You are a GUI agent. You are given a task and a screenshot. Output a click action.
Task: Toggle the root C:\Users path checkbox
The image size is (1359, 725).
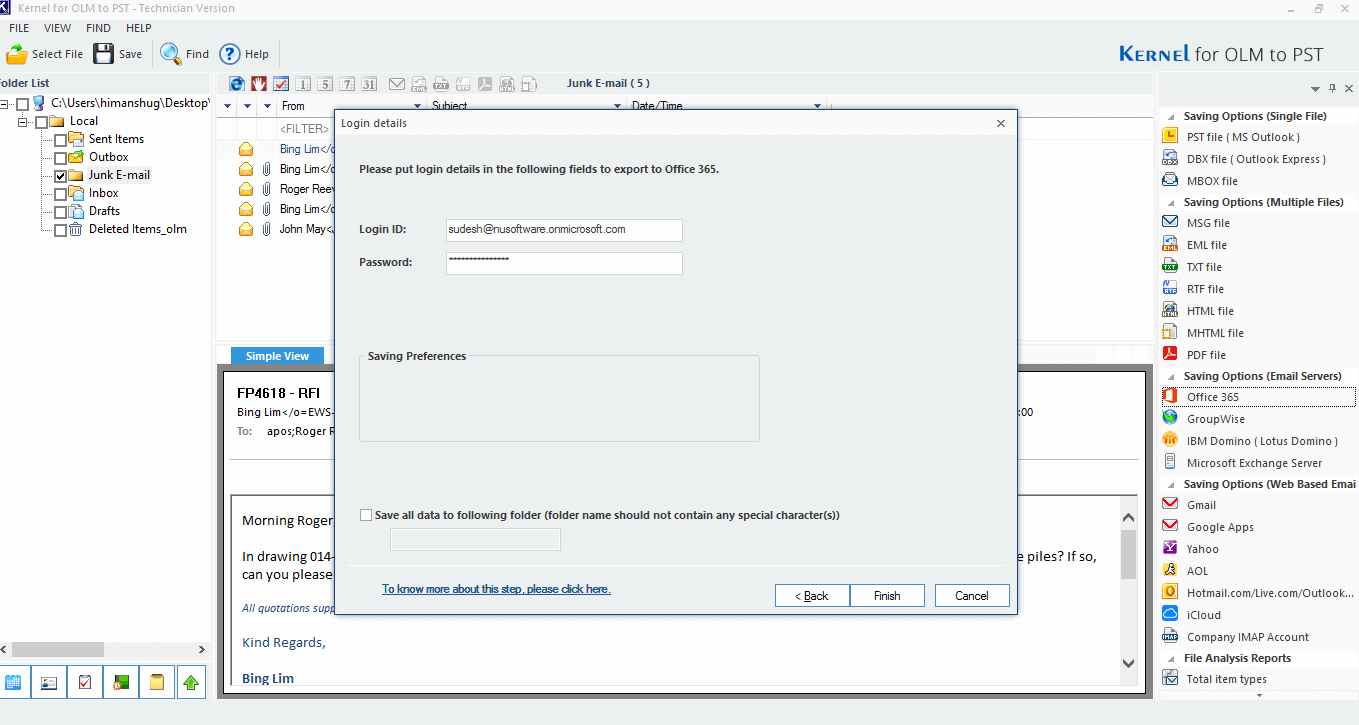pos(23,104)
